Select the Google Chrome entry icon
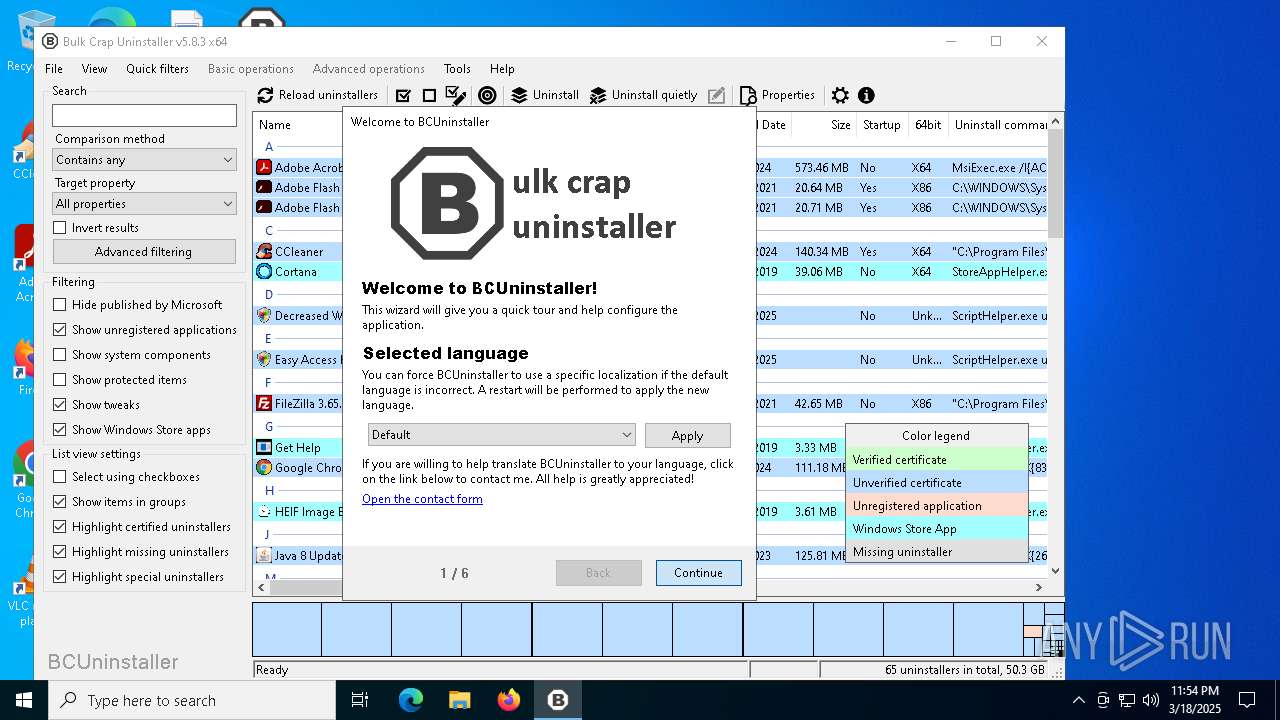1280x720 pixels. (x=264, y=468)
